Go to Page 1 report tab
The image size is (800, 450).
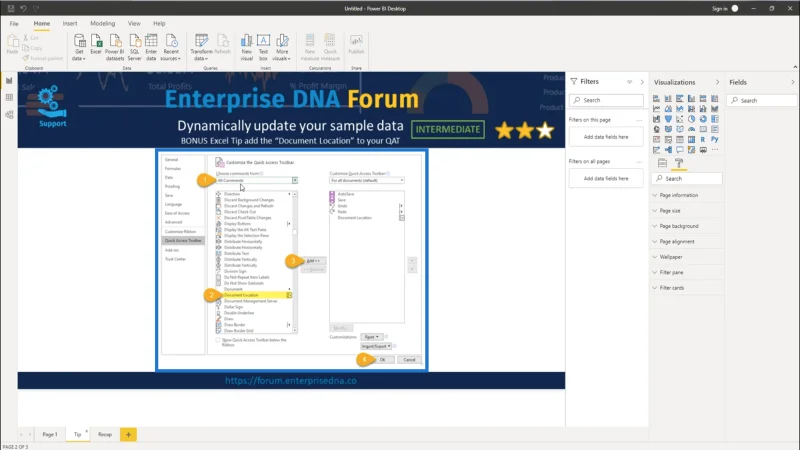(x=49, y=434)
